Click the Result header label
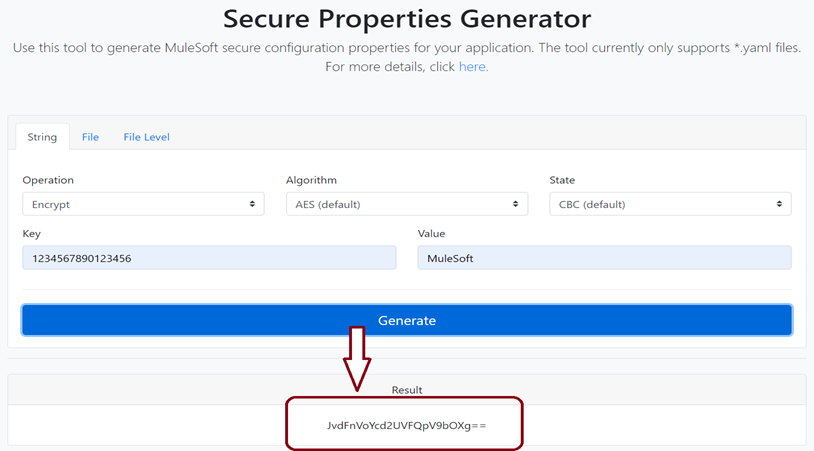814x451 pixels. coord(406,390)
